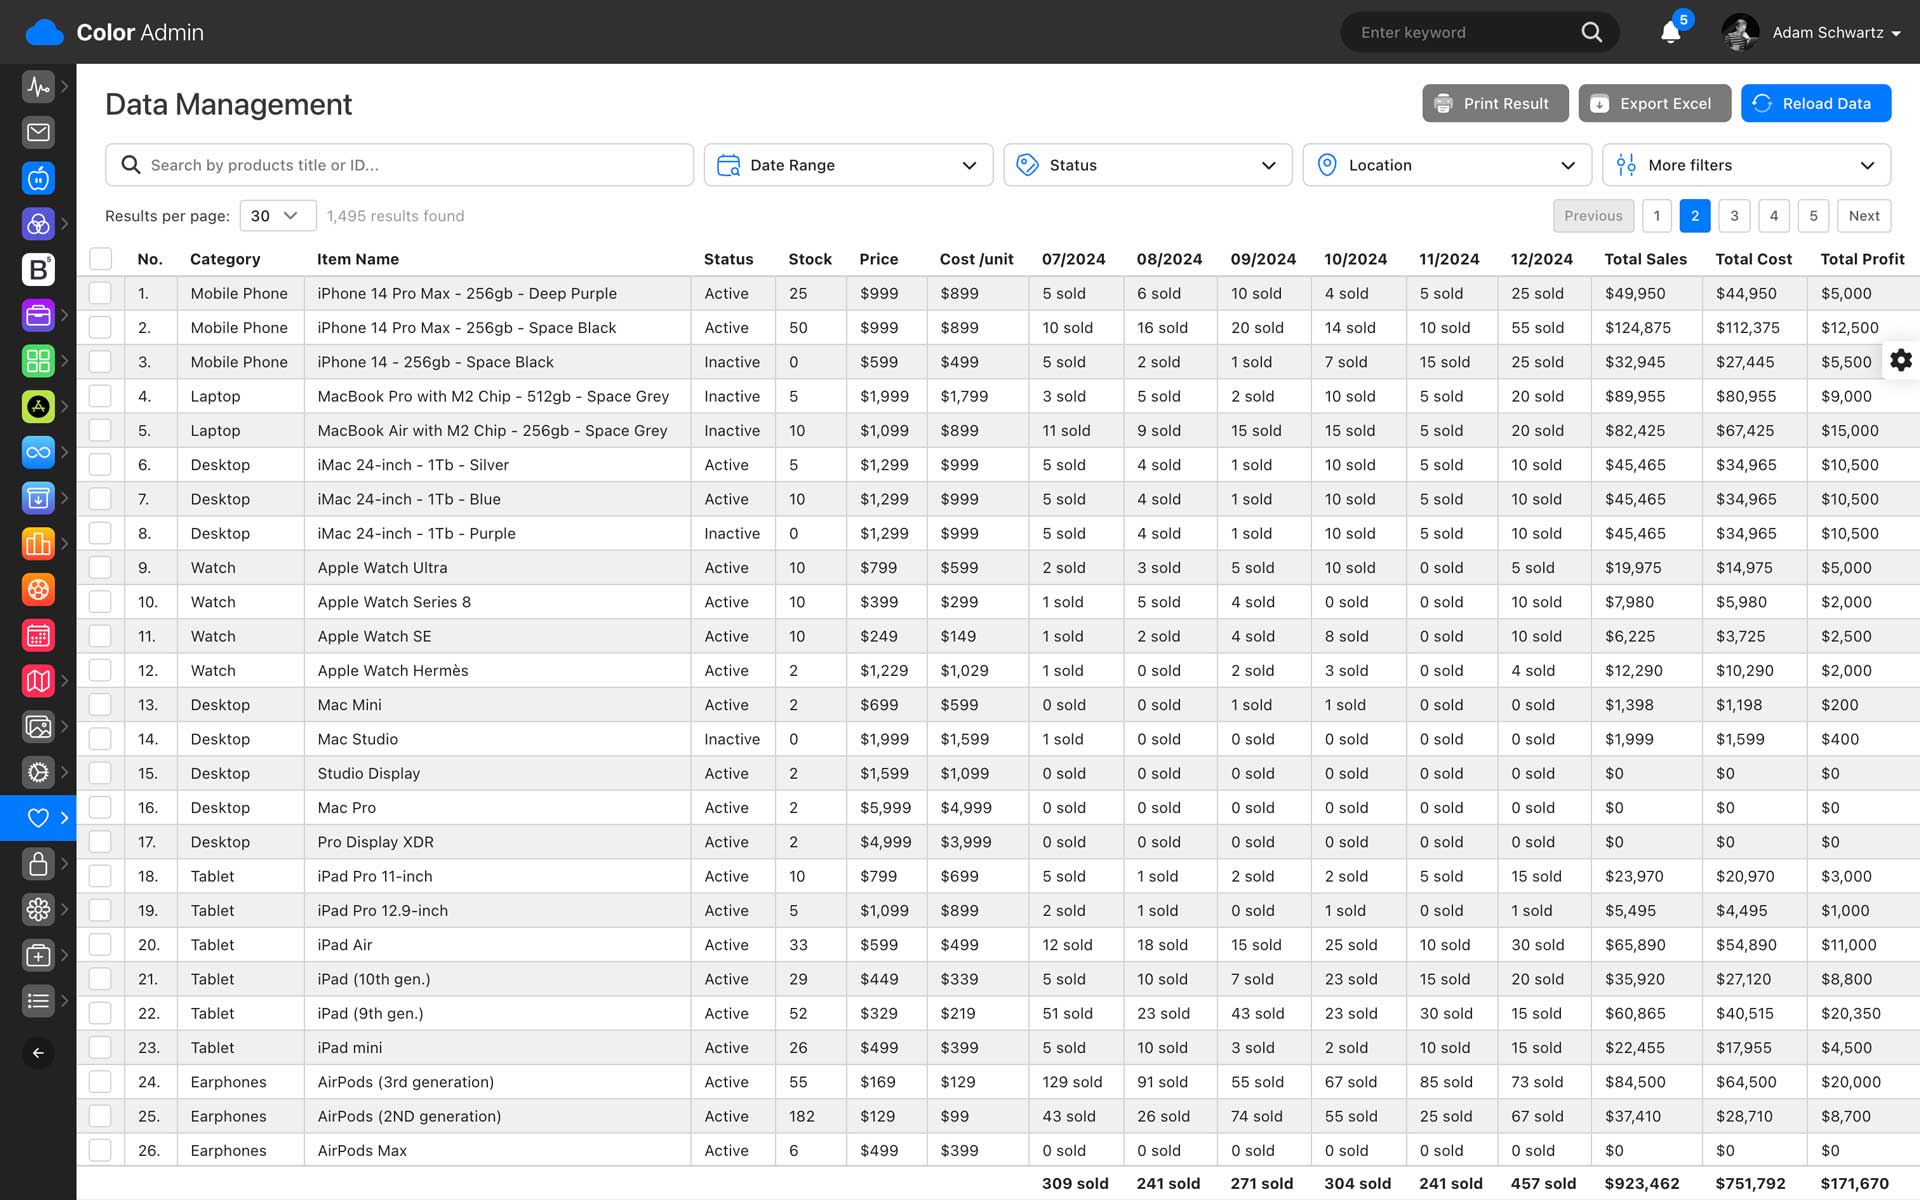This screenshot has width=1920, height=1200.
Task: Collapse sidebar with the back arrow button
Action: pyautogui.click(x=38, y=1053)
